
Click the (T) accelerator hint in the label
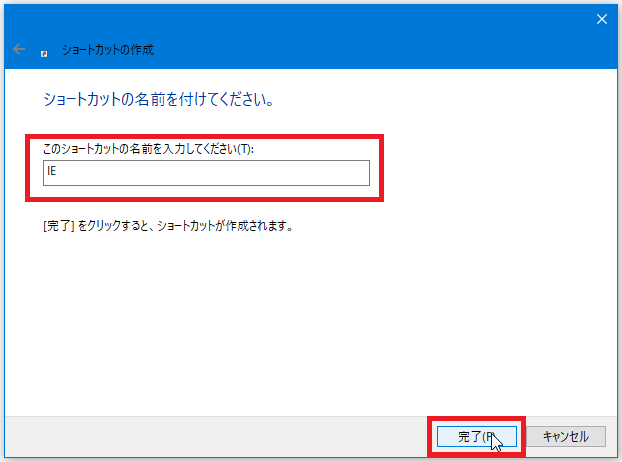tap(246, 149)
